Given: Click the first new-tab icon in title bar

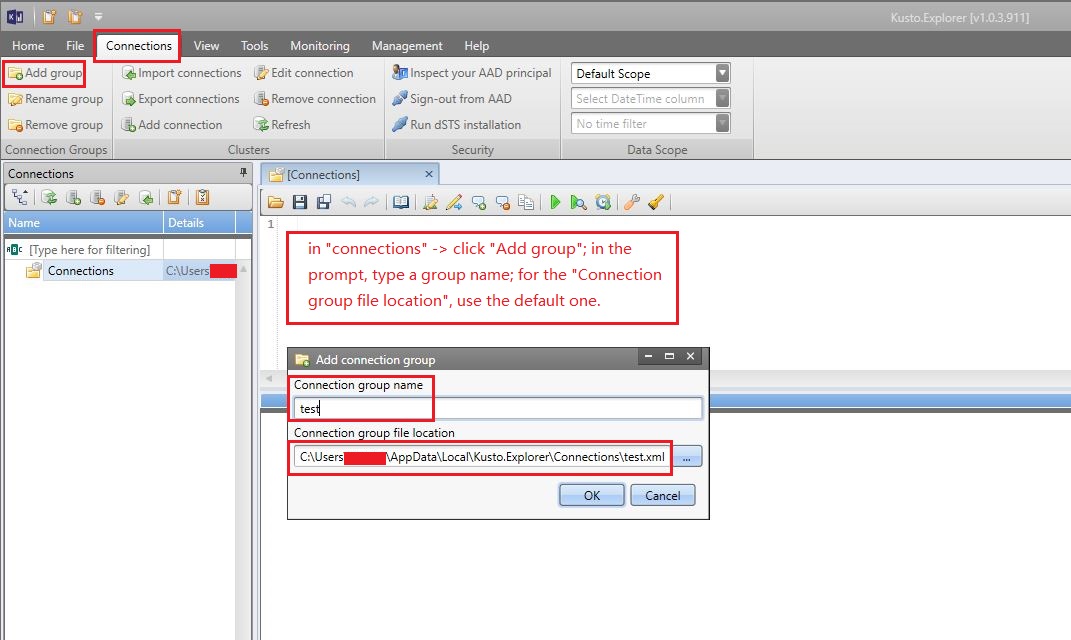Looking at the screenshot, I should (x=49, y=16).
